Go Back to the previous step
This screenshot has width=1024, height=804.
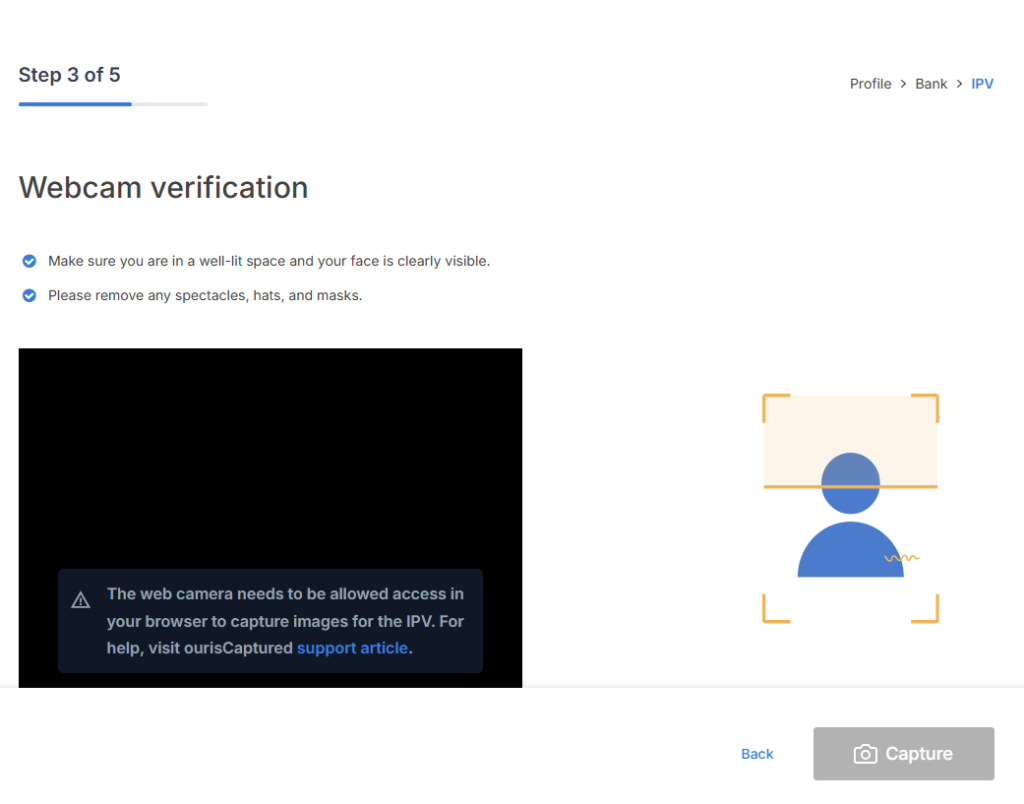coord(757,754)
